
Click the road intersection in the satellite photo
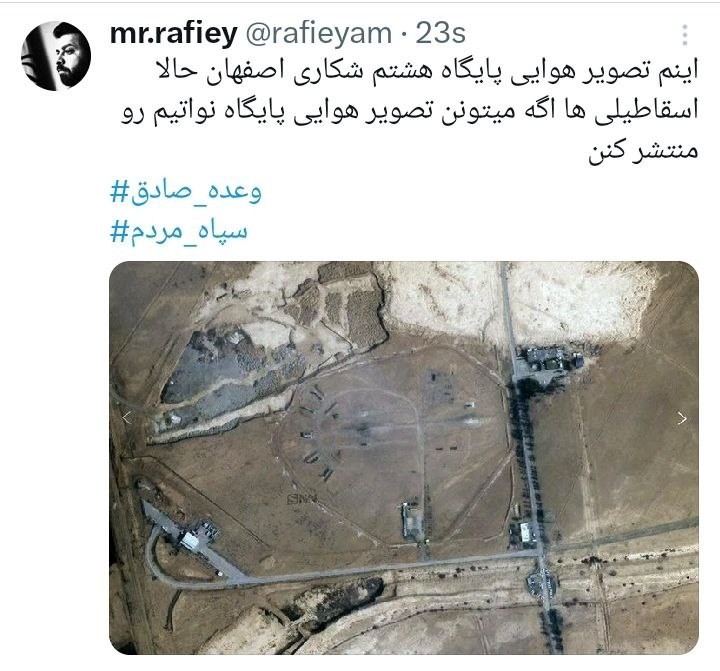541,555
